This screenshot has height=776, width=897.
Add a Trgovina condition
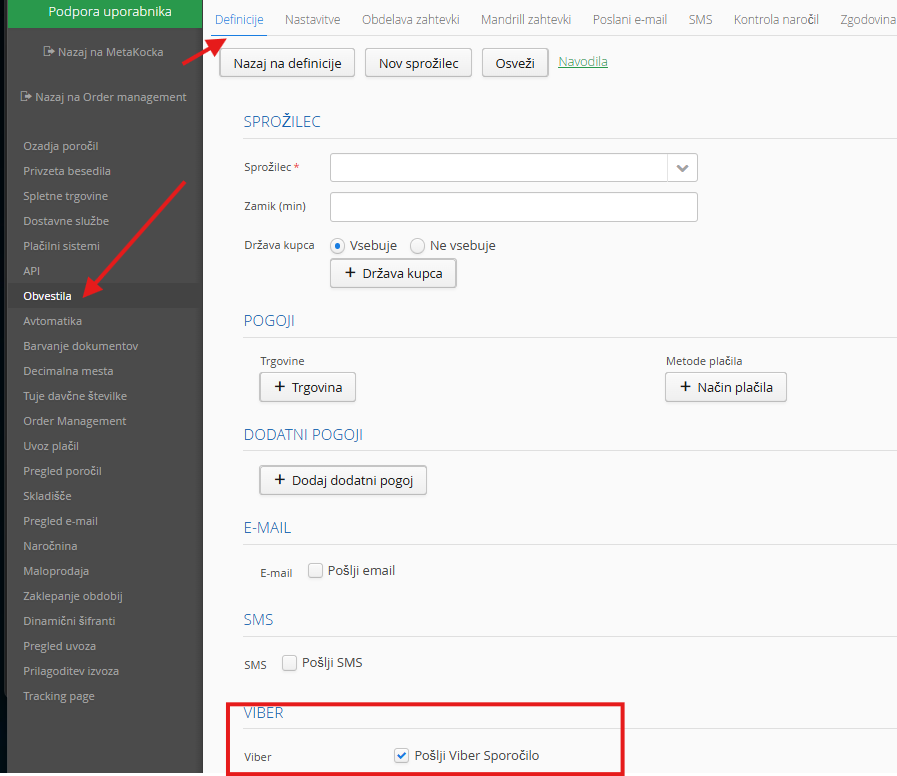307,387
